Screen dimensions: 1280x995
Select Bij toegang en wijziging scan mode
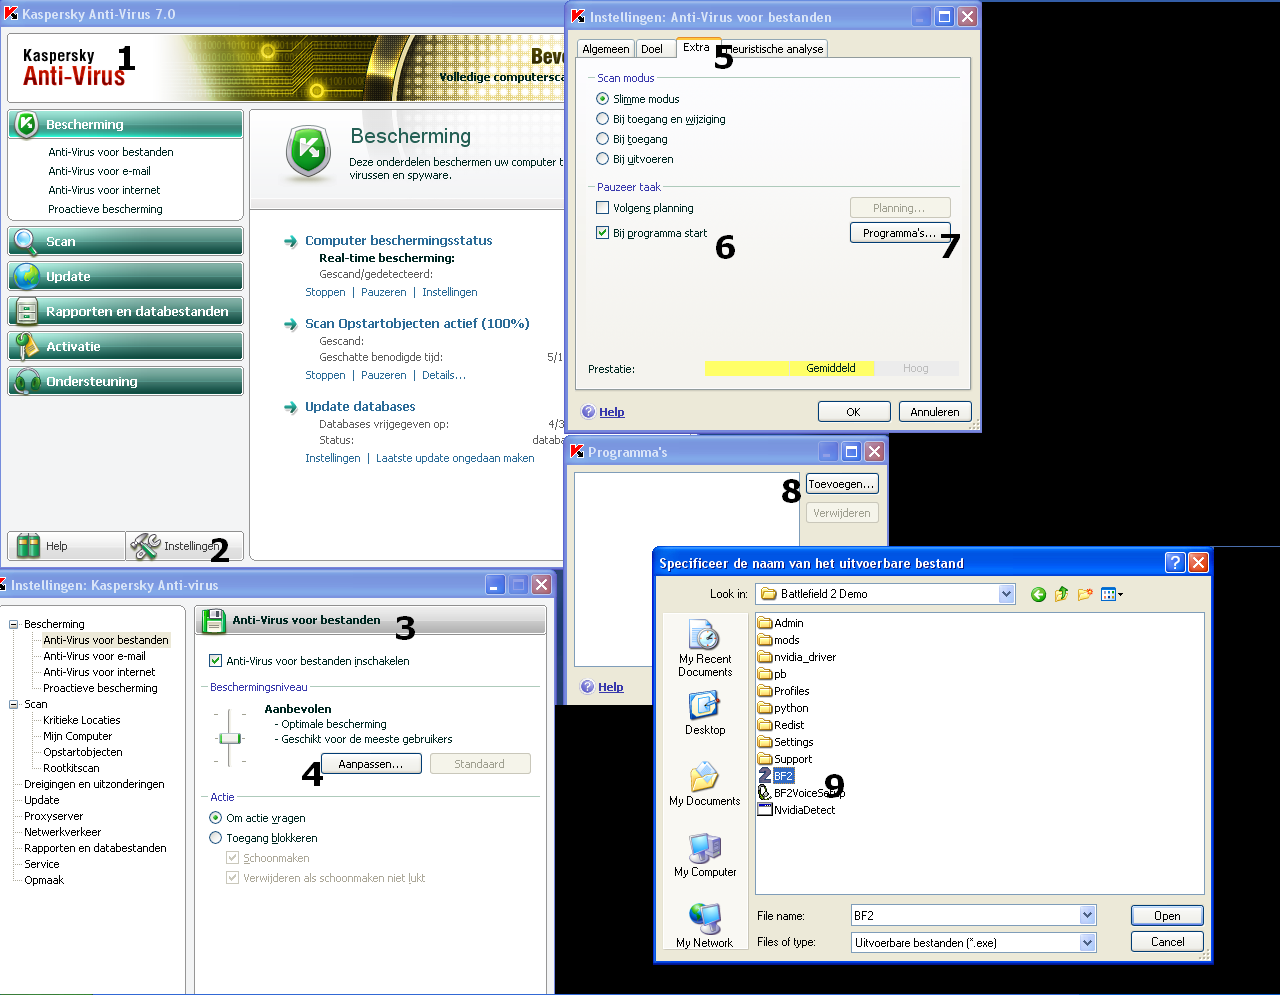(x=602, y=119)
